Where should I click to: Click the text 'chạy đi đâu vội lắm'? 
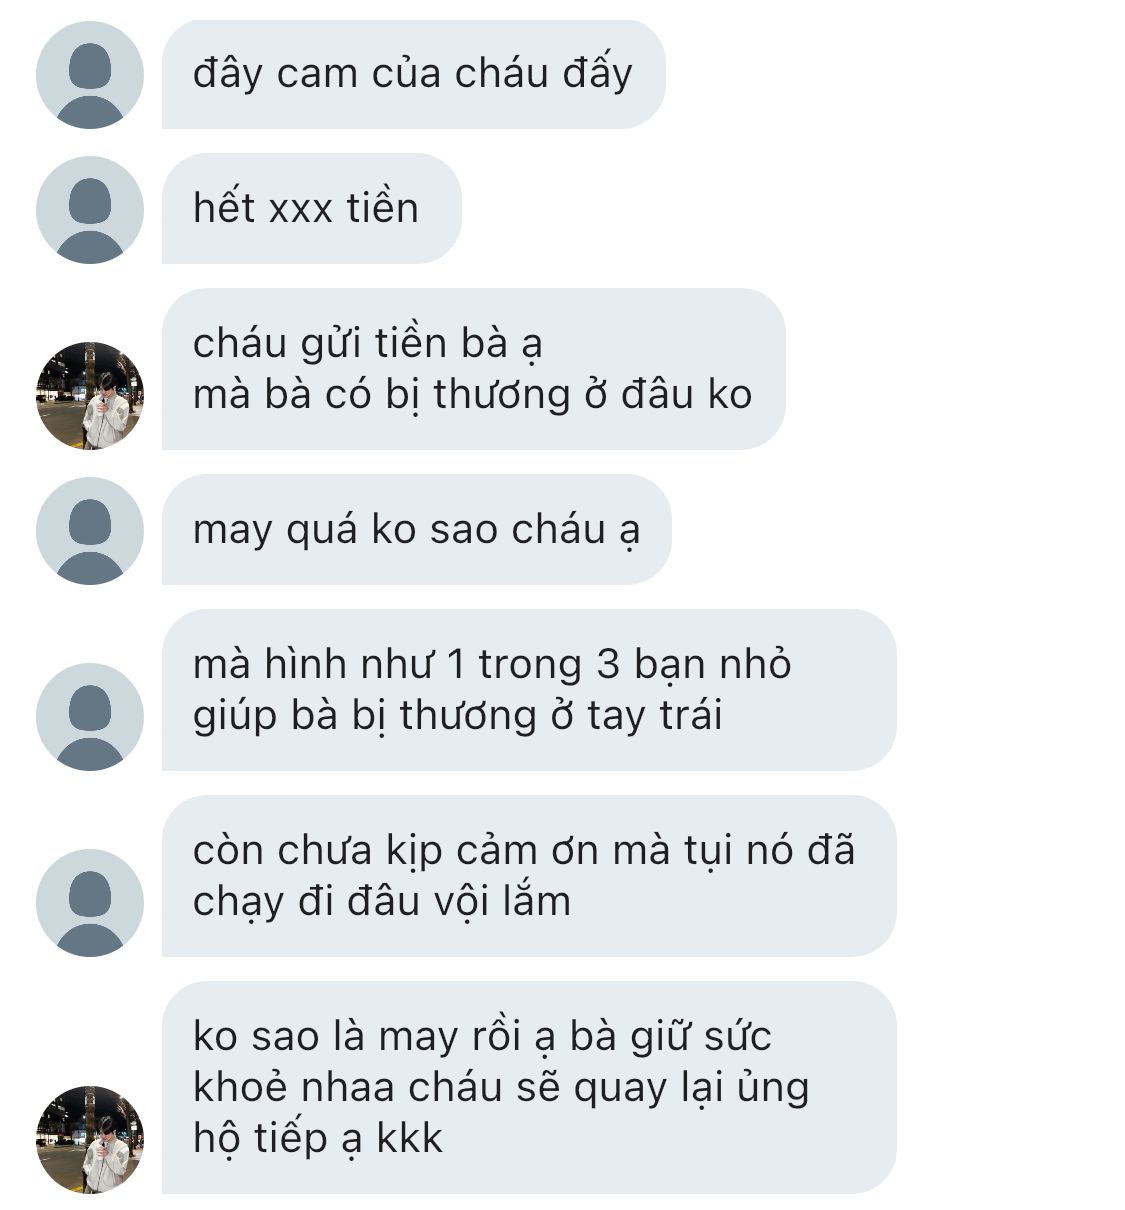(382, 902)
